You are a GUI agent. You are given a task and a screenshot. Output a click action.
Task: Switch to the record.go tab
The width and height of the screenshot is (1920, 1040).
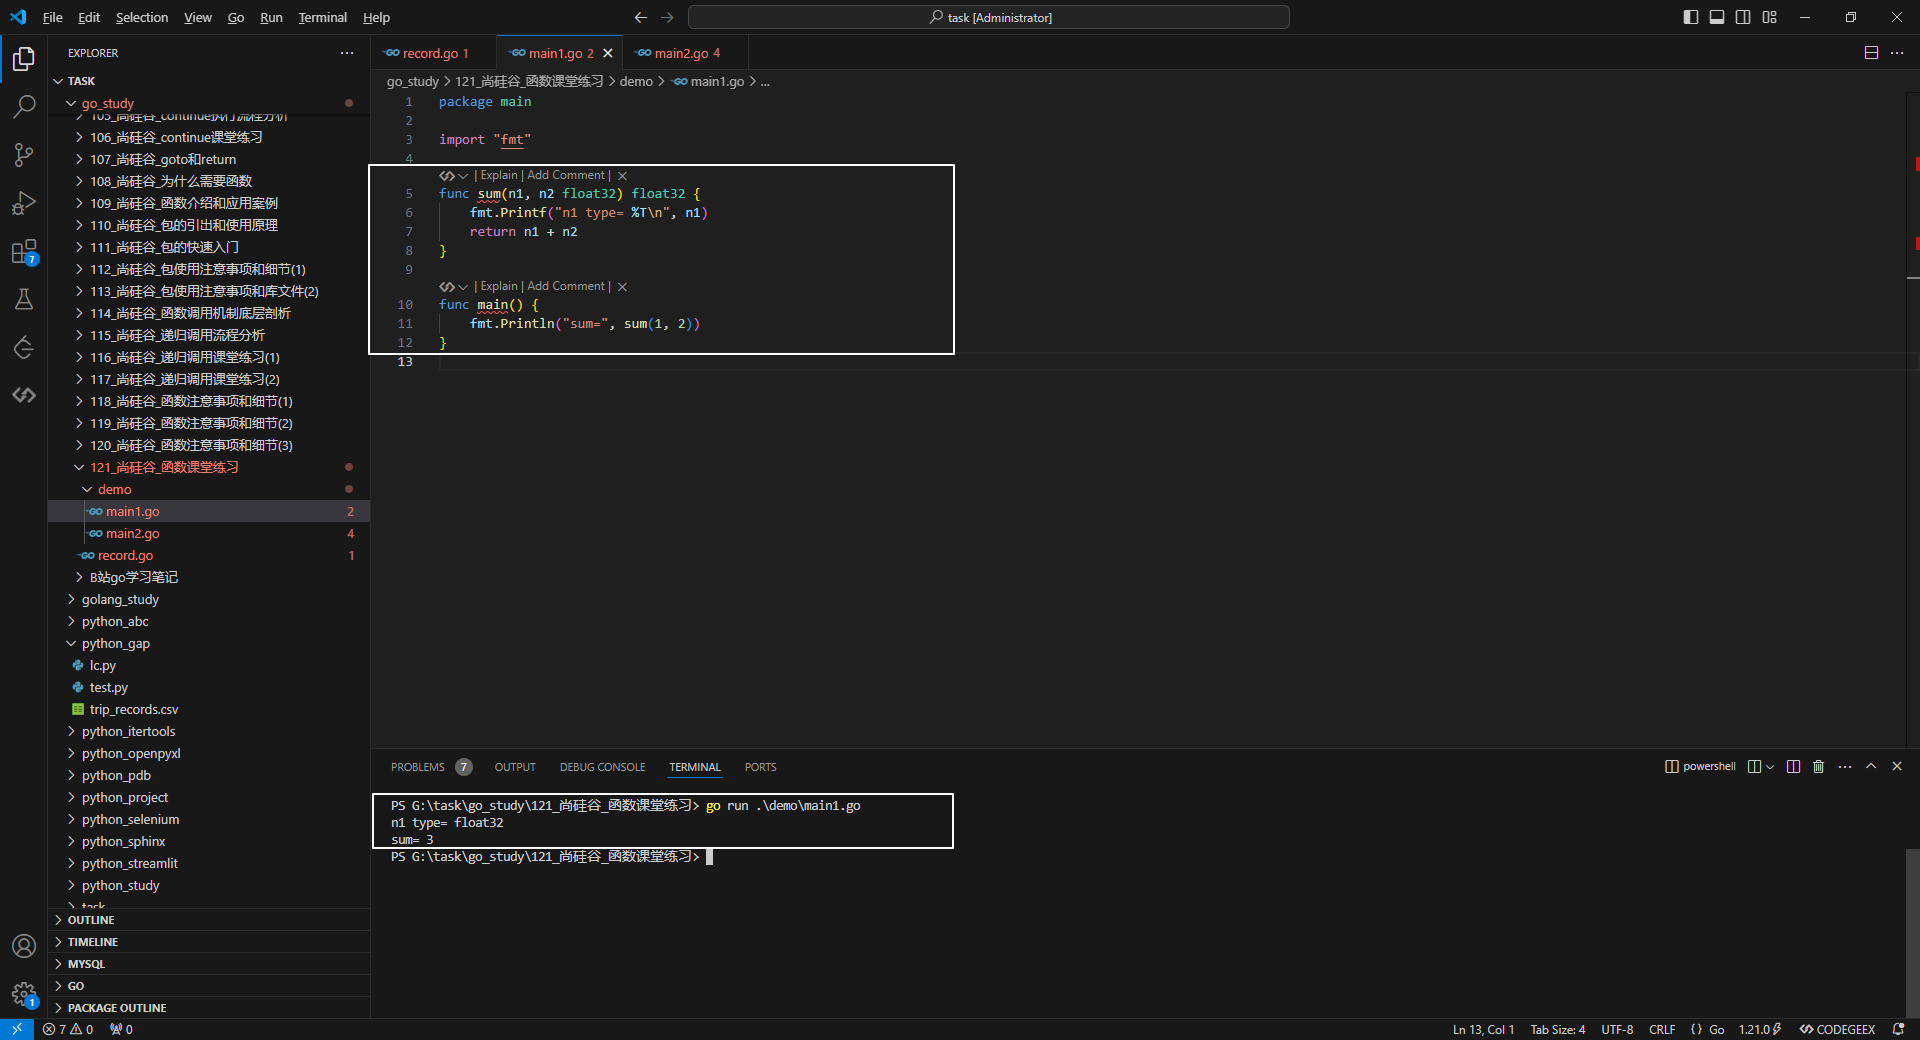434,53
